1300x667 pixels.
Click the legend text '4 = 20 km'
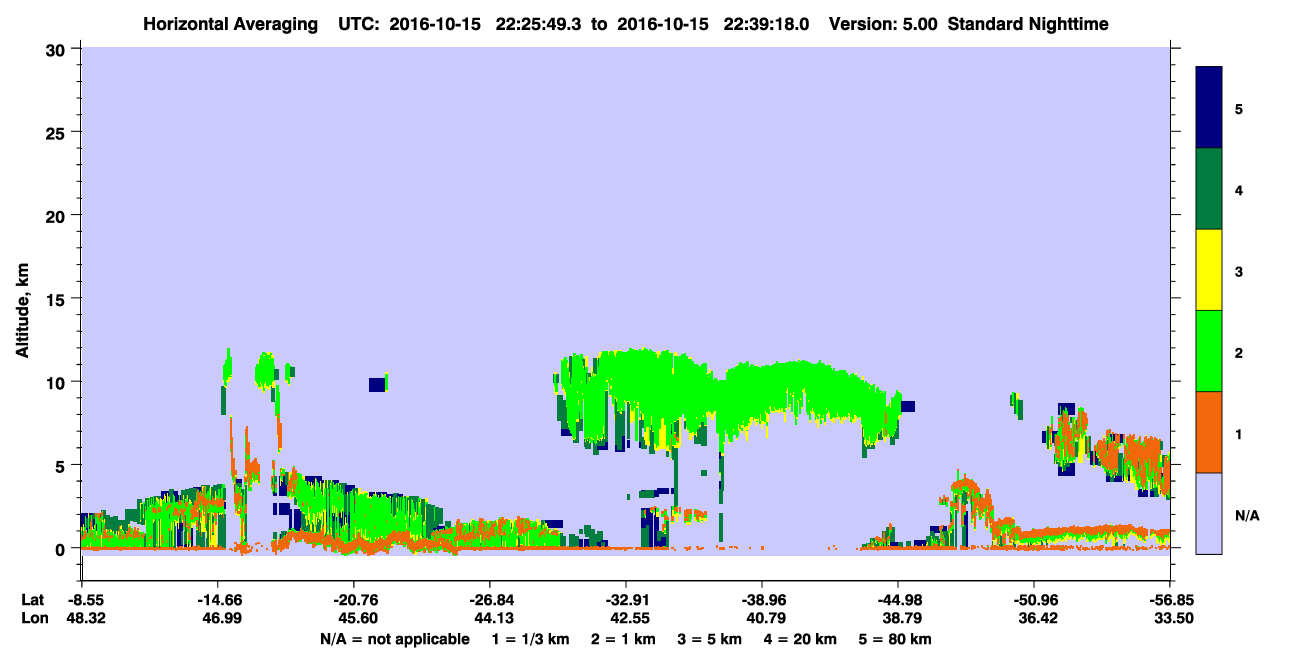point(801,639)
